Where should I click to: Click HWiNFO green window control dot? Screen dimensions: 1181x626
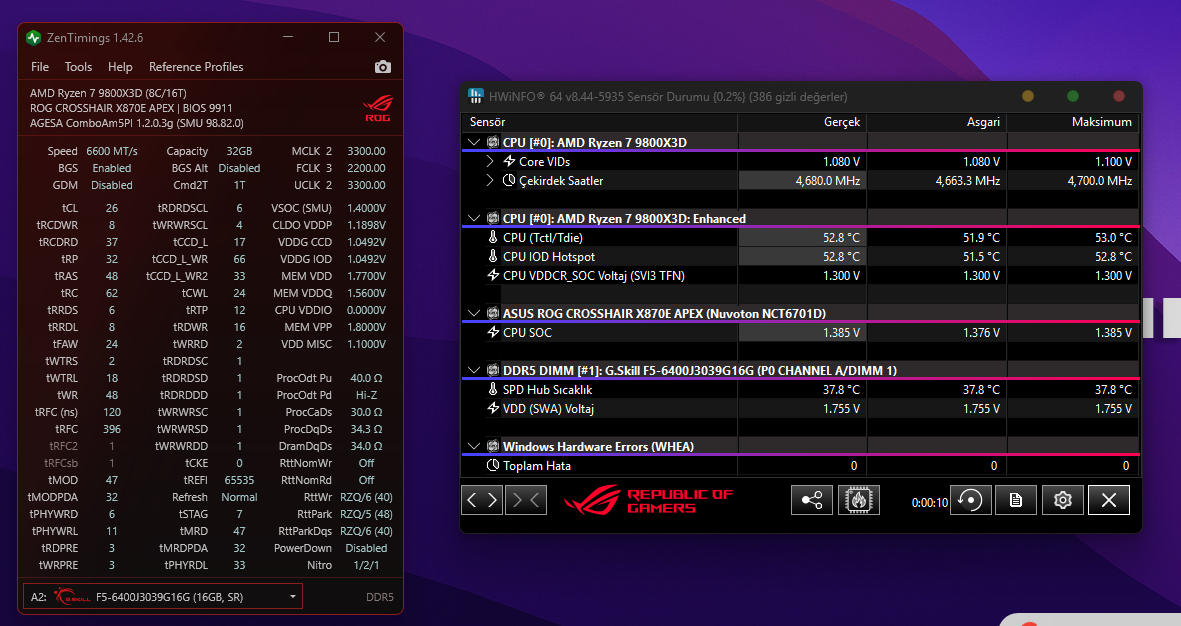point(1073,96)
